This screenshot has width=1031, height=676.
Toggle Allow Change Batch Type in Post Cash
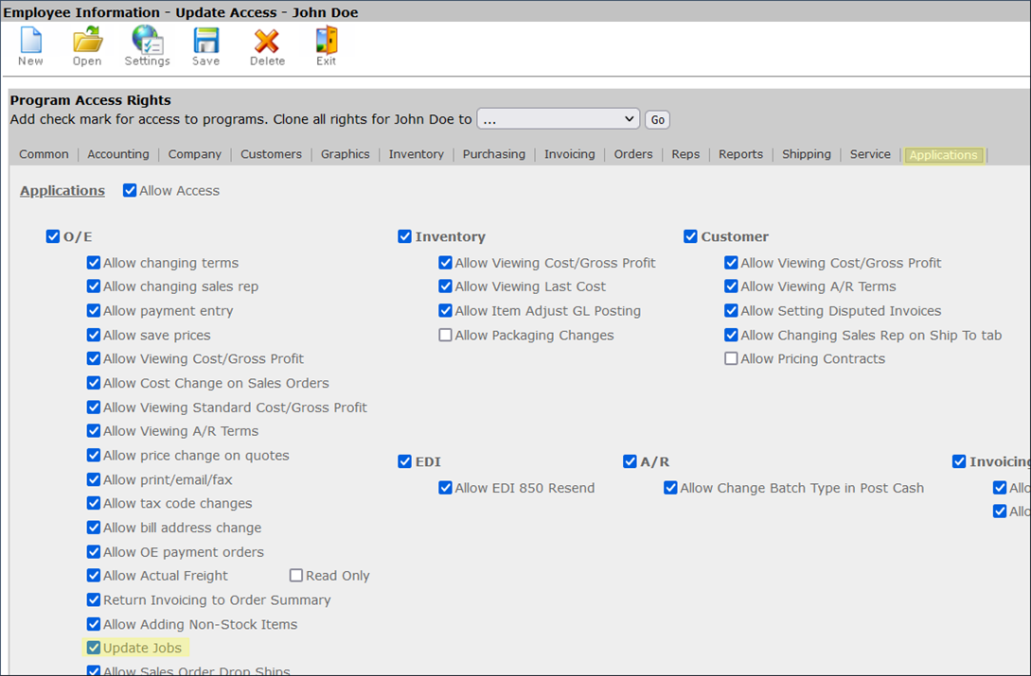(x=671, y=488)
